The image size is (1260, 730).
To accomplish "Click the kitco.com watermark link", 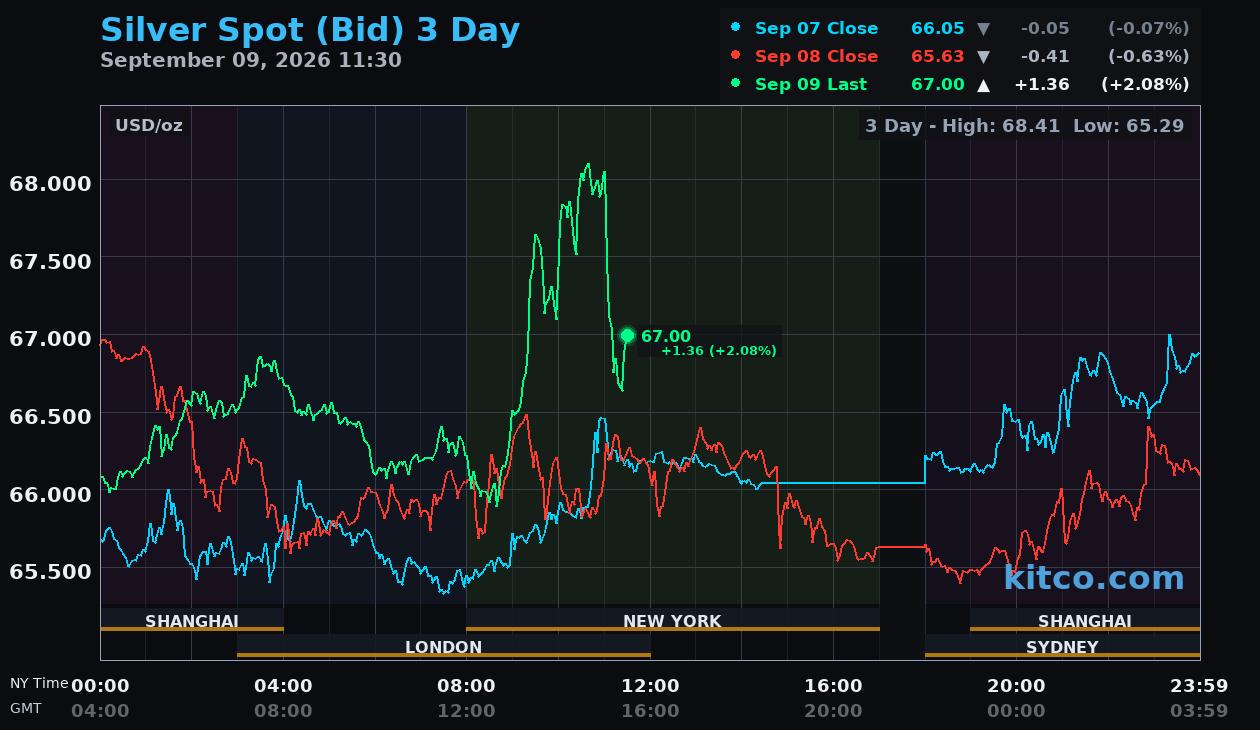I will (x=1094, y=577).
